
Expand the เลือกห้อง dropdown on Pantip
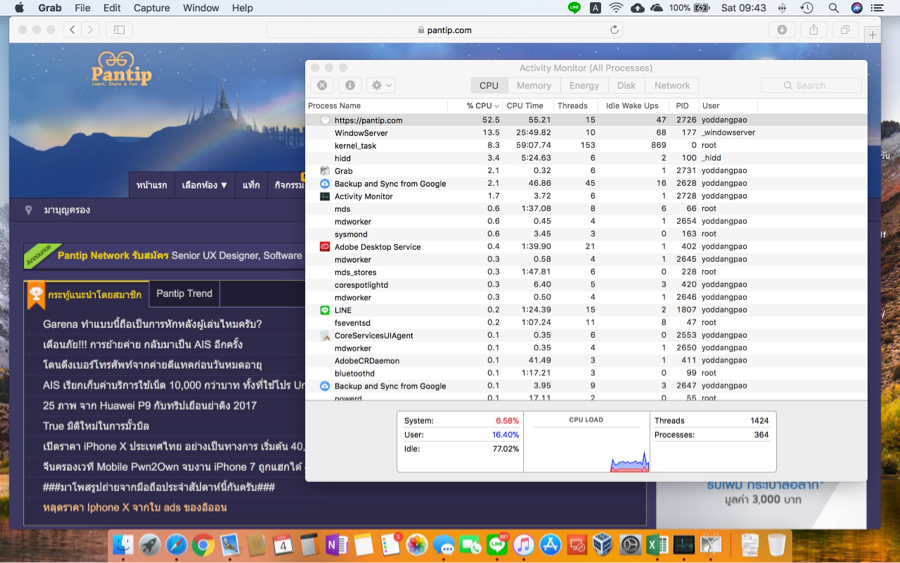point(204,185)
